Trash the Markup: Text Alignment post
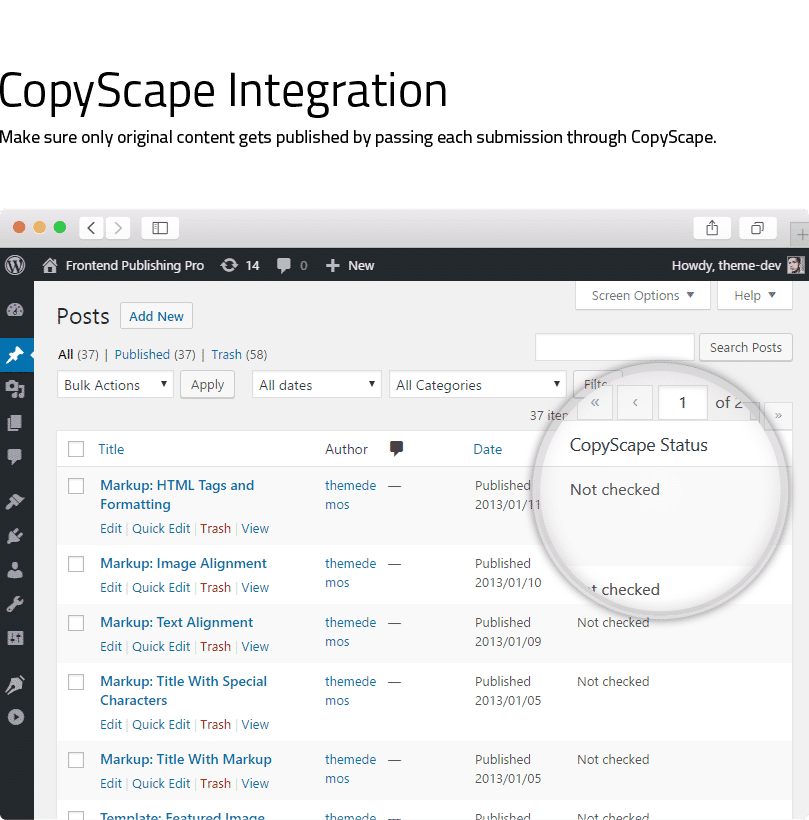Viewport: 809px width, 820px height. click(215, 647)
